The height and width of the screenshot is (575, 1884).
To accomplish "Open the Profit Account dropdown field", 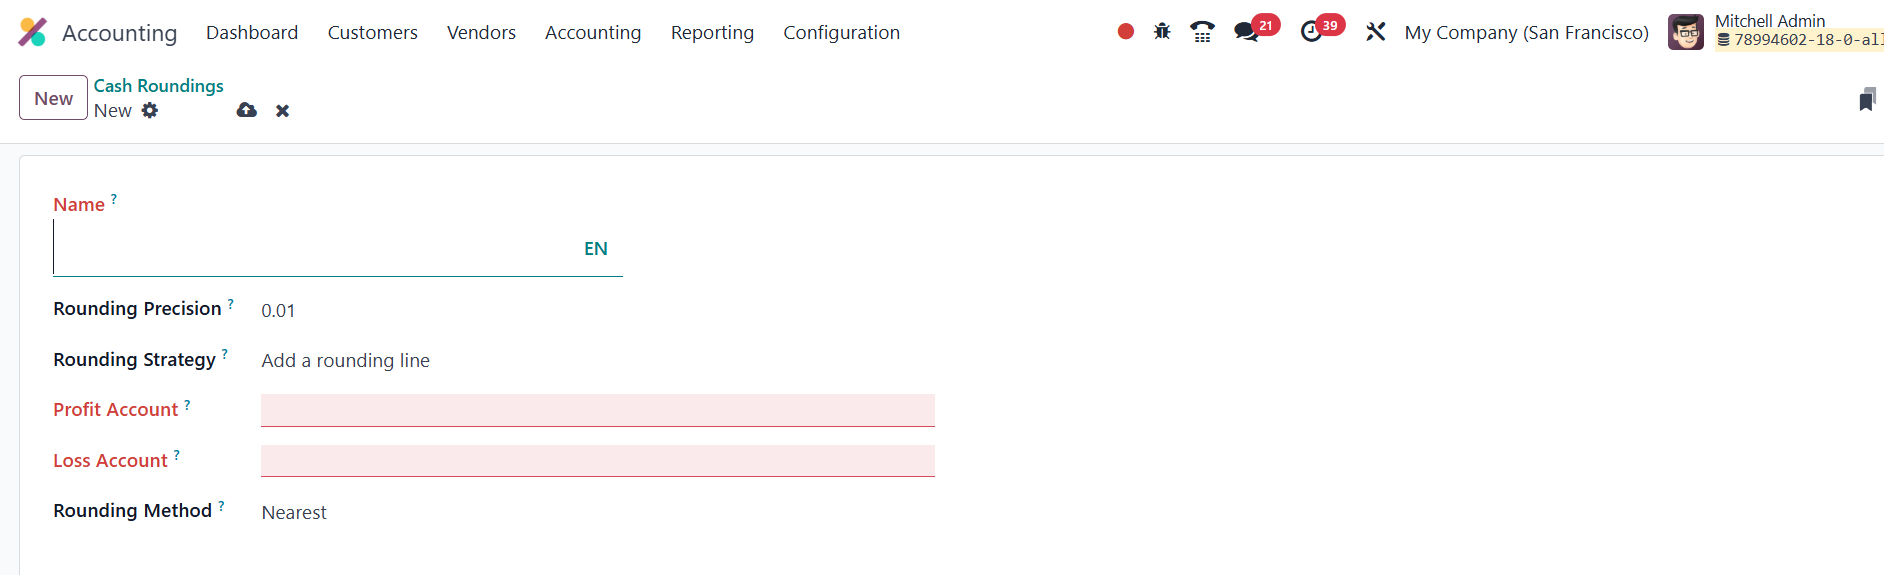I will click(598, 410).
